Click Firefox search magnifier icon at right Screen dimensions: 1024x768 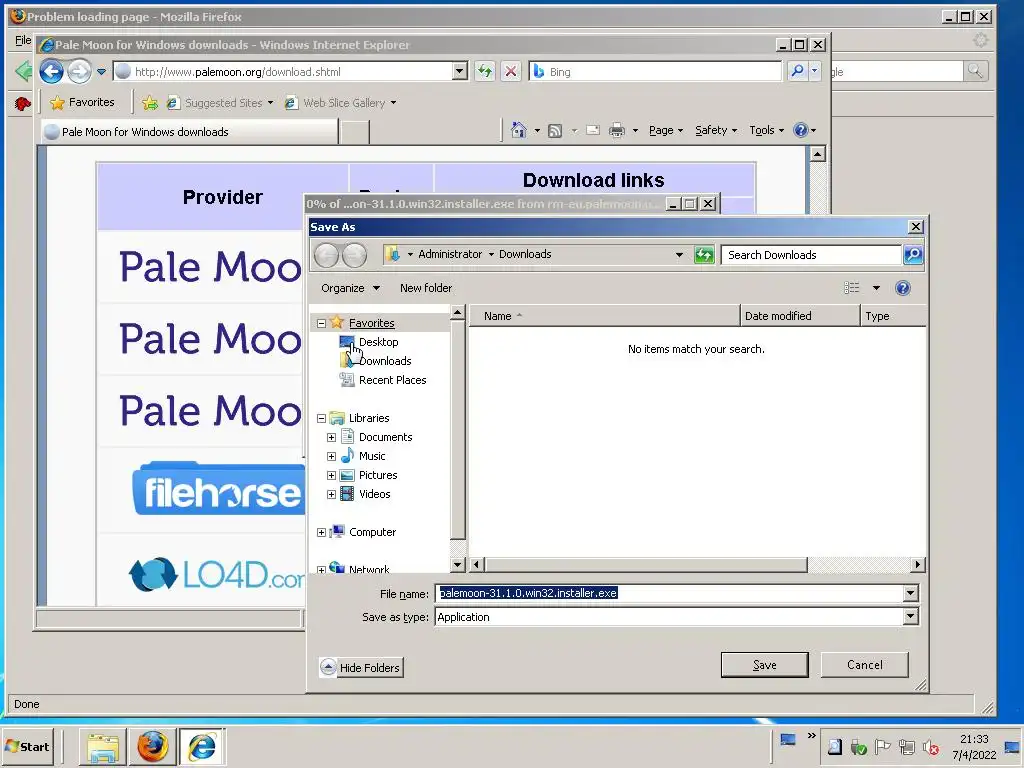pyautogui.click(x=975, y=71)
